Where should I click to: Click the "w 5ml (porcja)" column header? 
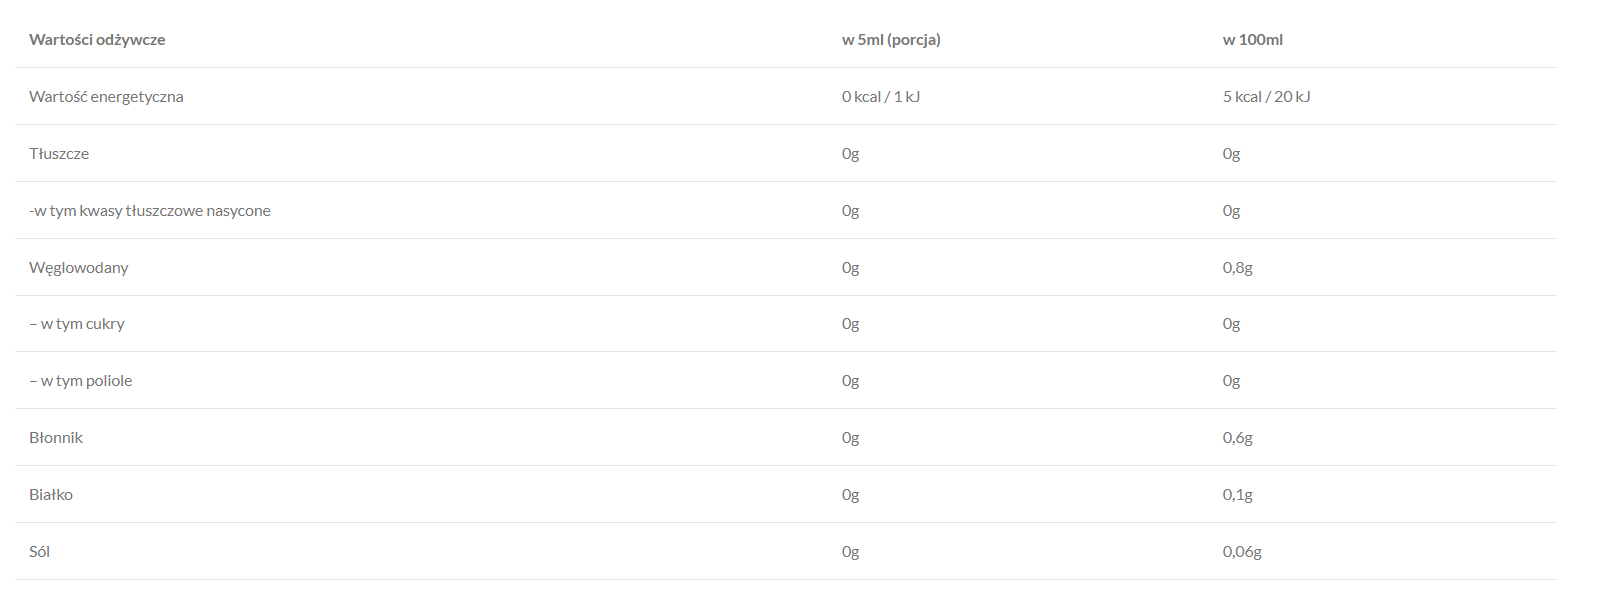click(x=891, y=40)
